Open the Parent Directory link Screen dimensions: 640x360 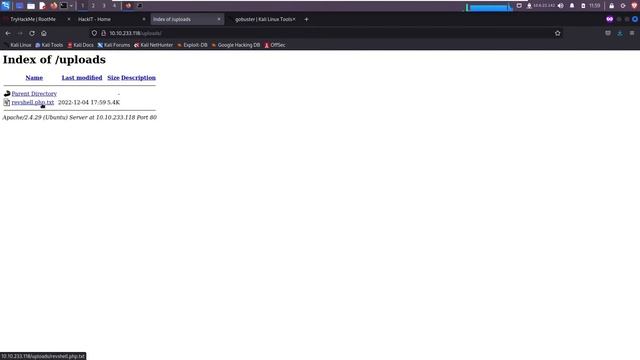(34, 93)
